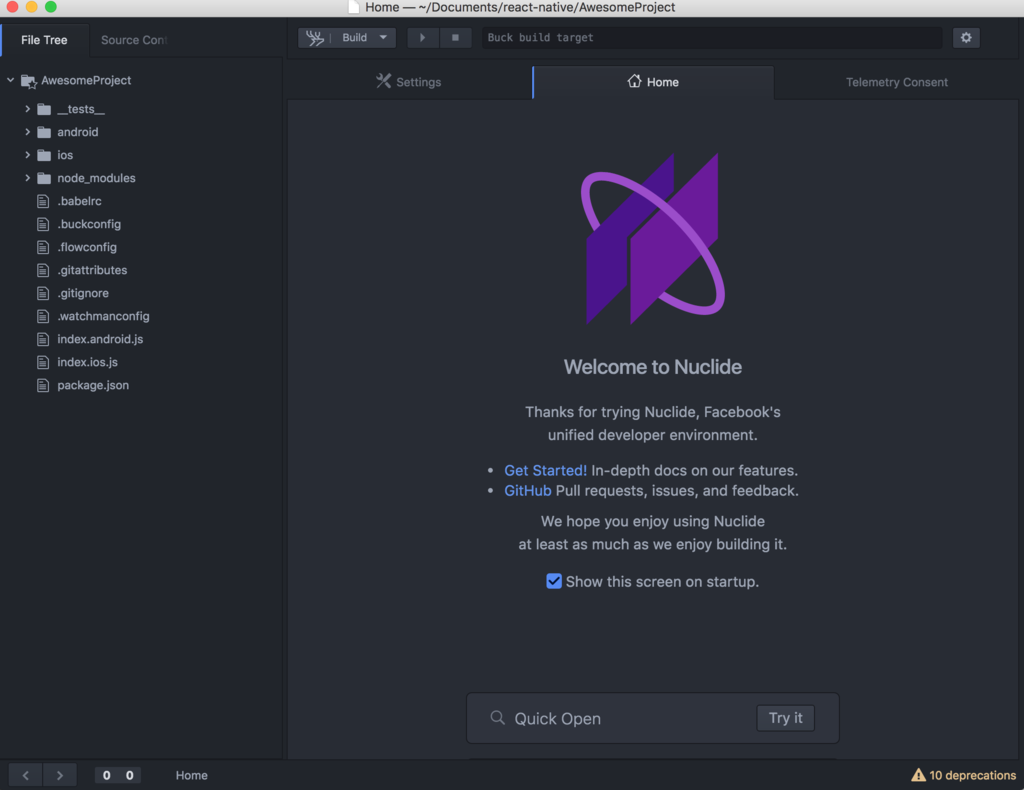Screen dimensions: 1024x790
Task: Uncheck Show this screen on startup
Action: [x=554, y=581]
